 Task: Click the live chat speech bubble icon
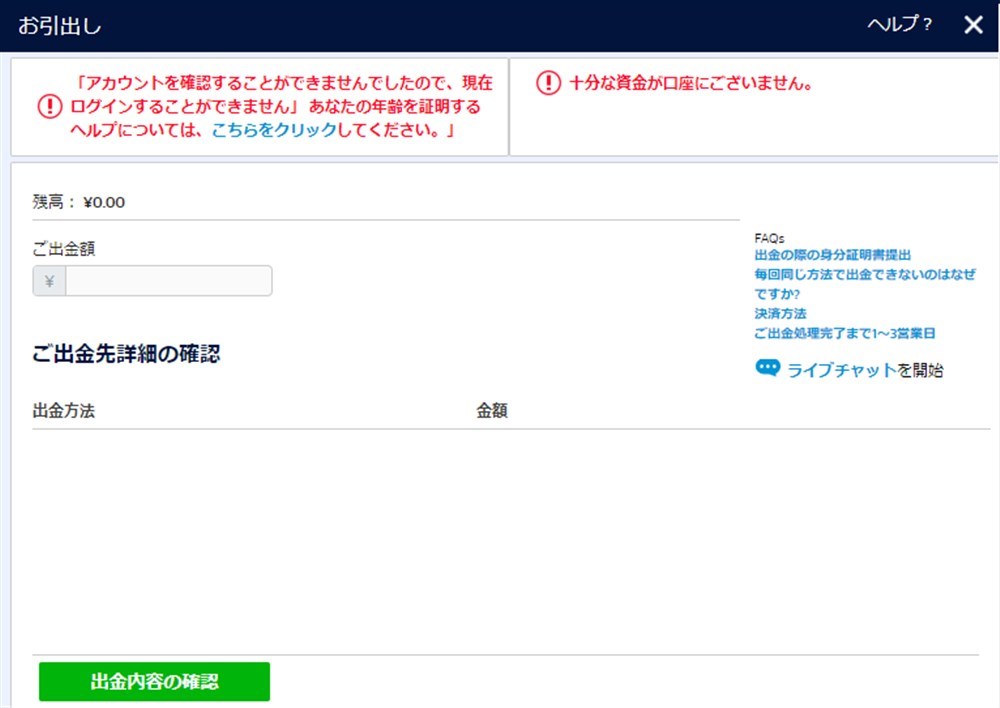pyautogui.click(x=767, y=368)
